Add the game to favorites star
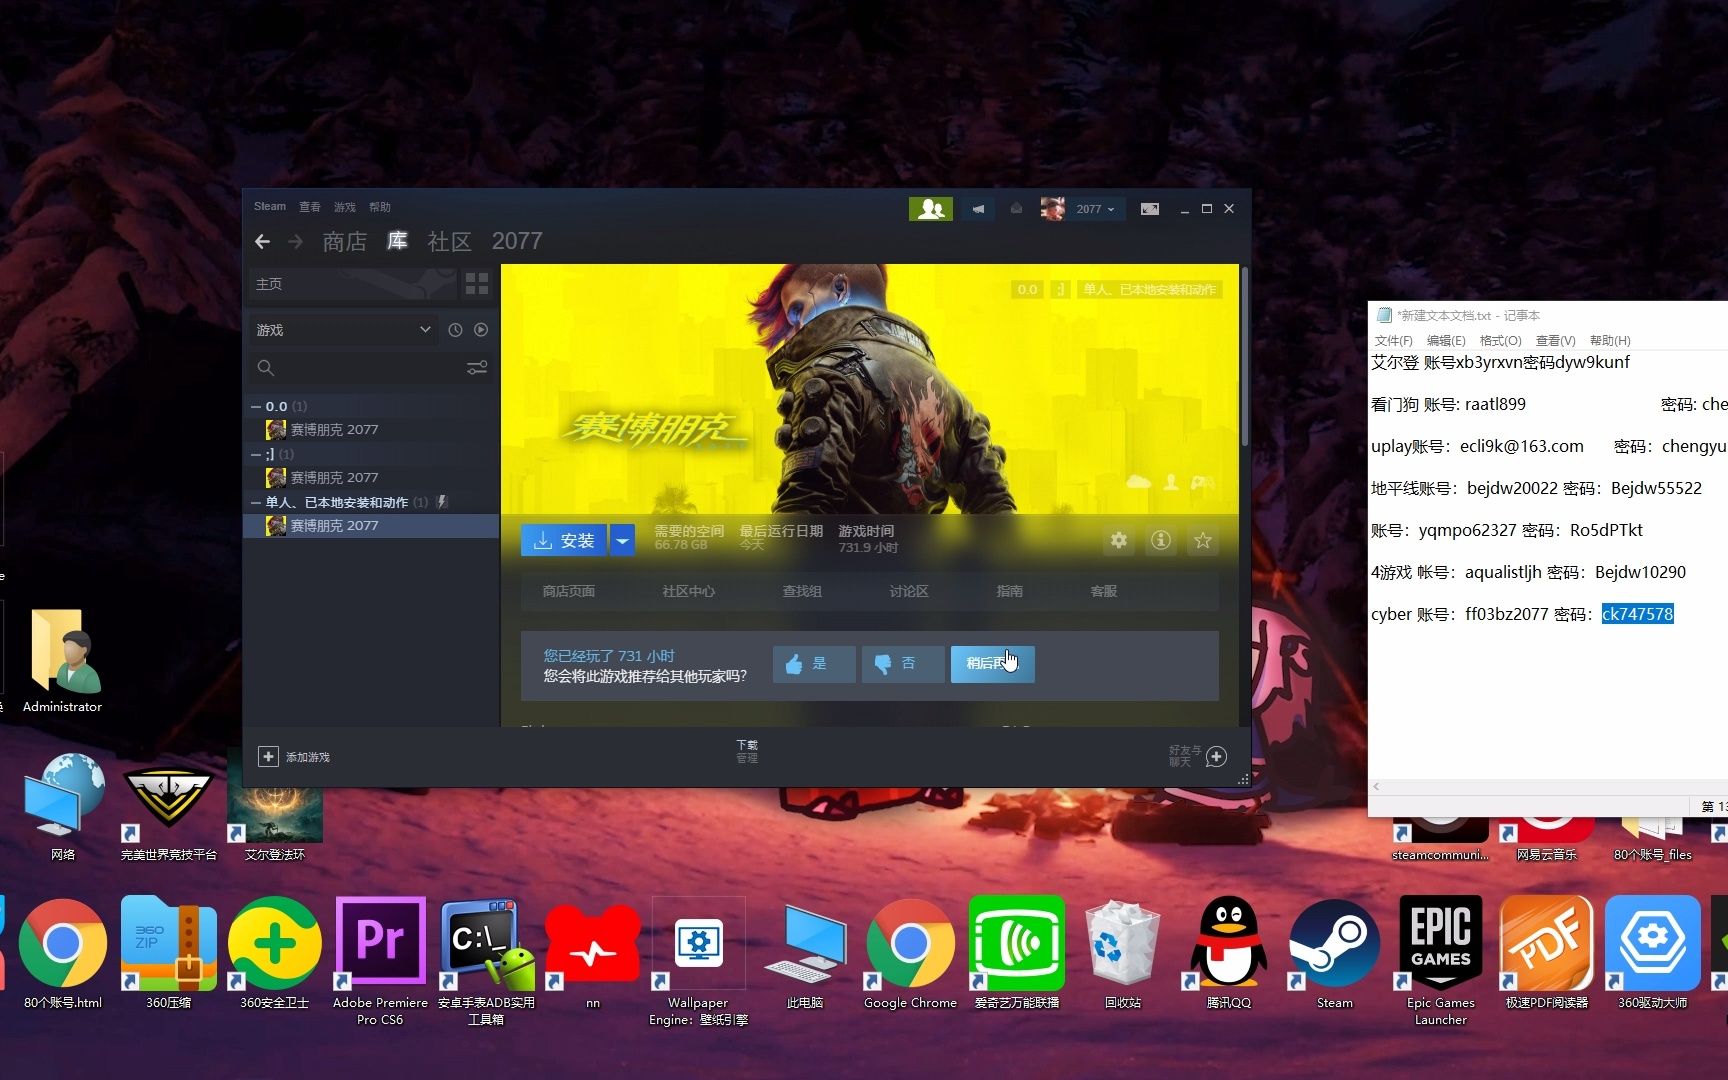 coord(1203,541)
